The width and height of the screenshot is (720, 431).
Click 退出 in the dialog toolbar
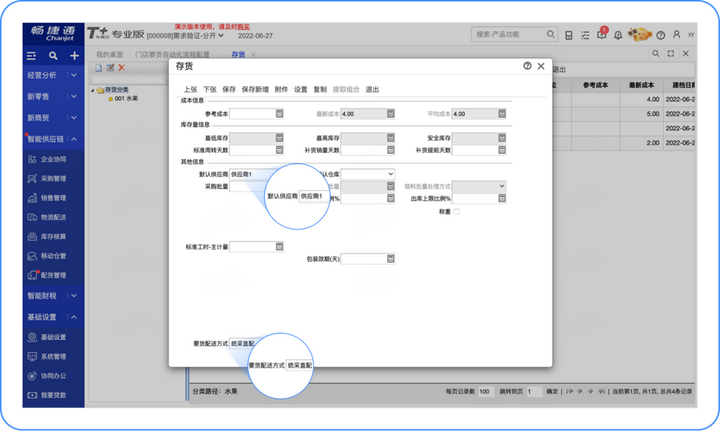pyautogui.click(x=372, y=90)
